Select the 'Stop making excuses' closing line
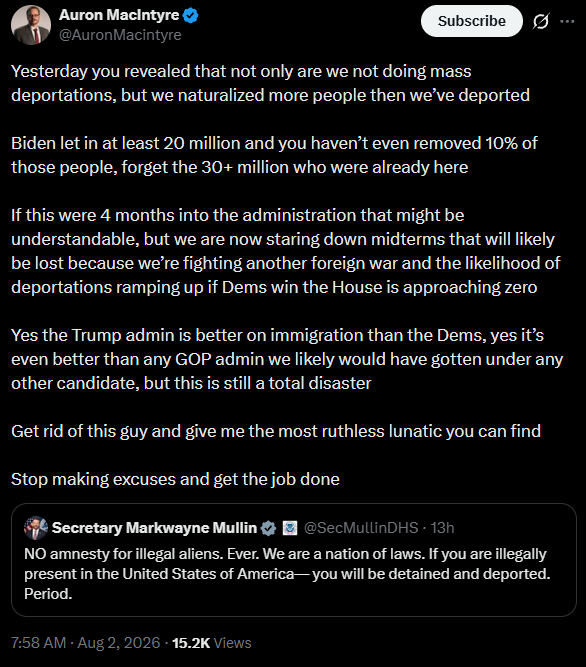Viewport: 586px width, 667px height. (x=175, y=479)
